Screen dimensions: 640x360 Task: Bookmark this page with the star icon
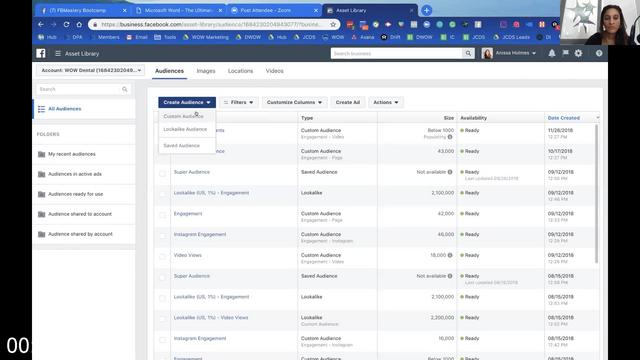333,24
